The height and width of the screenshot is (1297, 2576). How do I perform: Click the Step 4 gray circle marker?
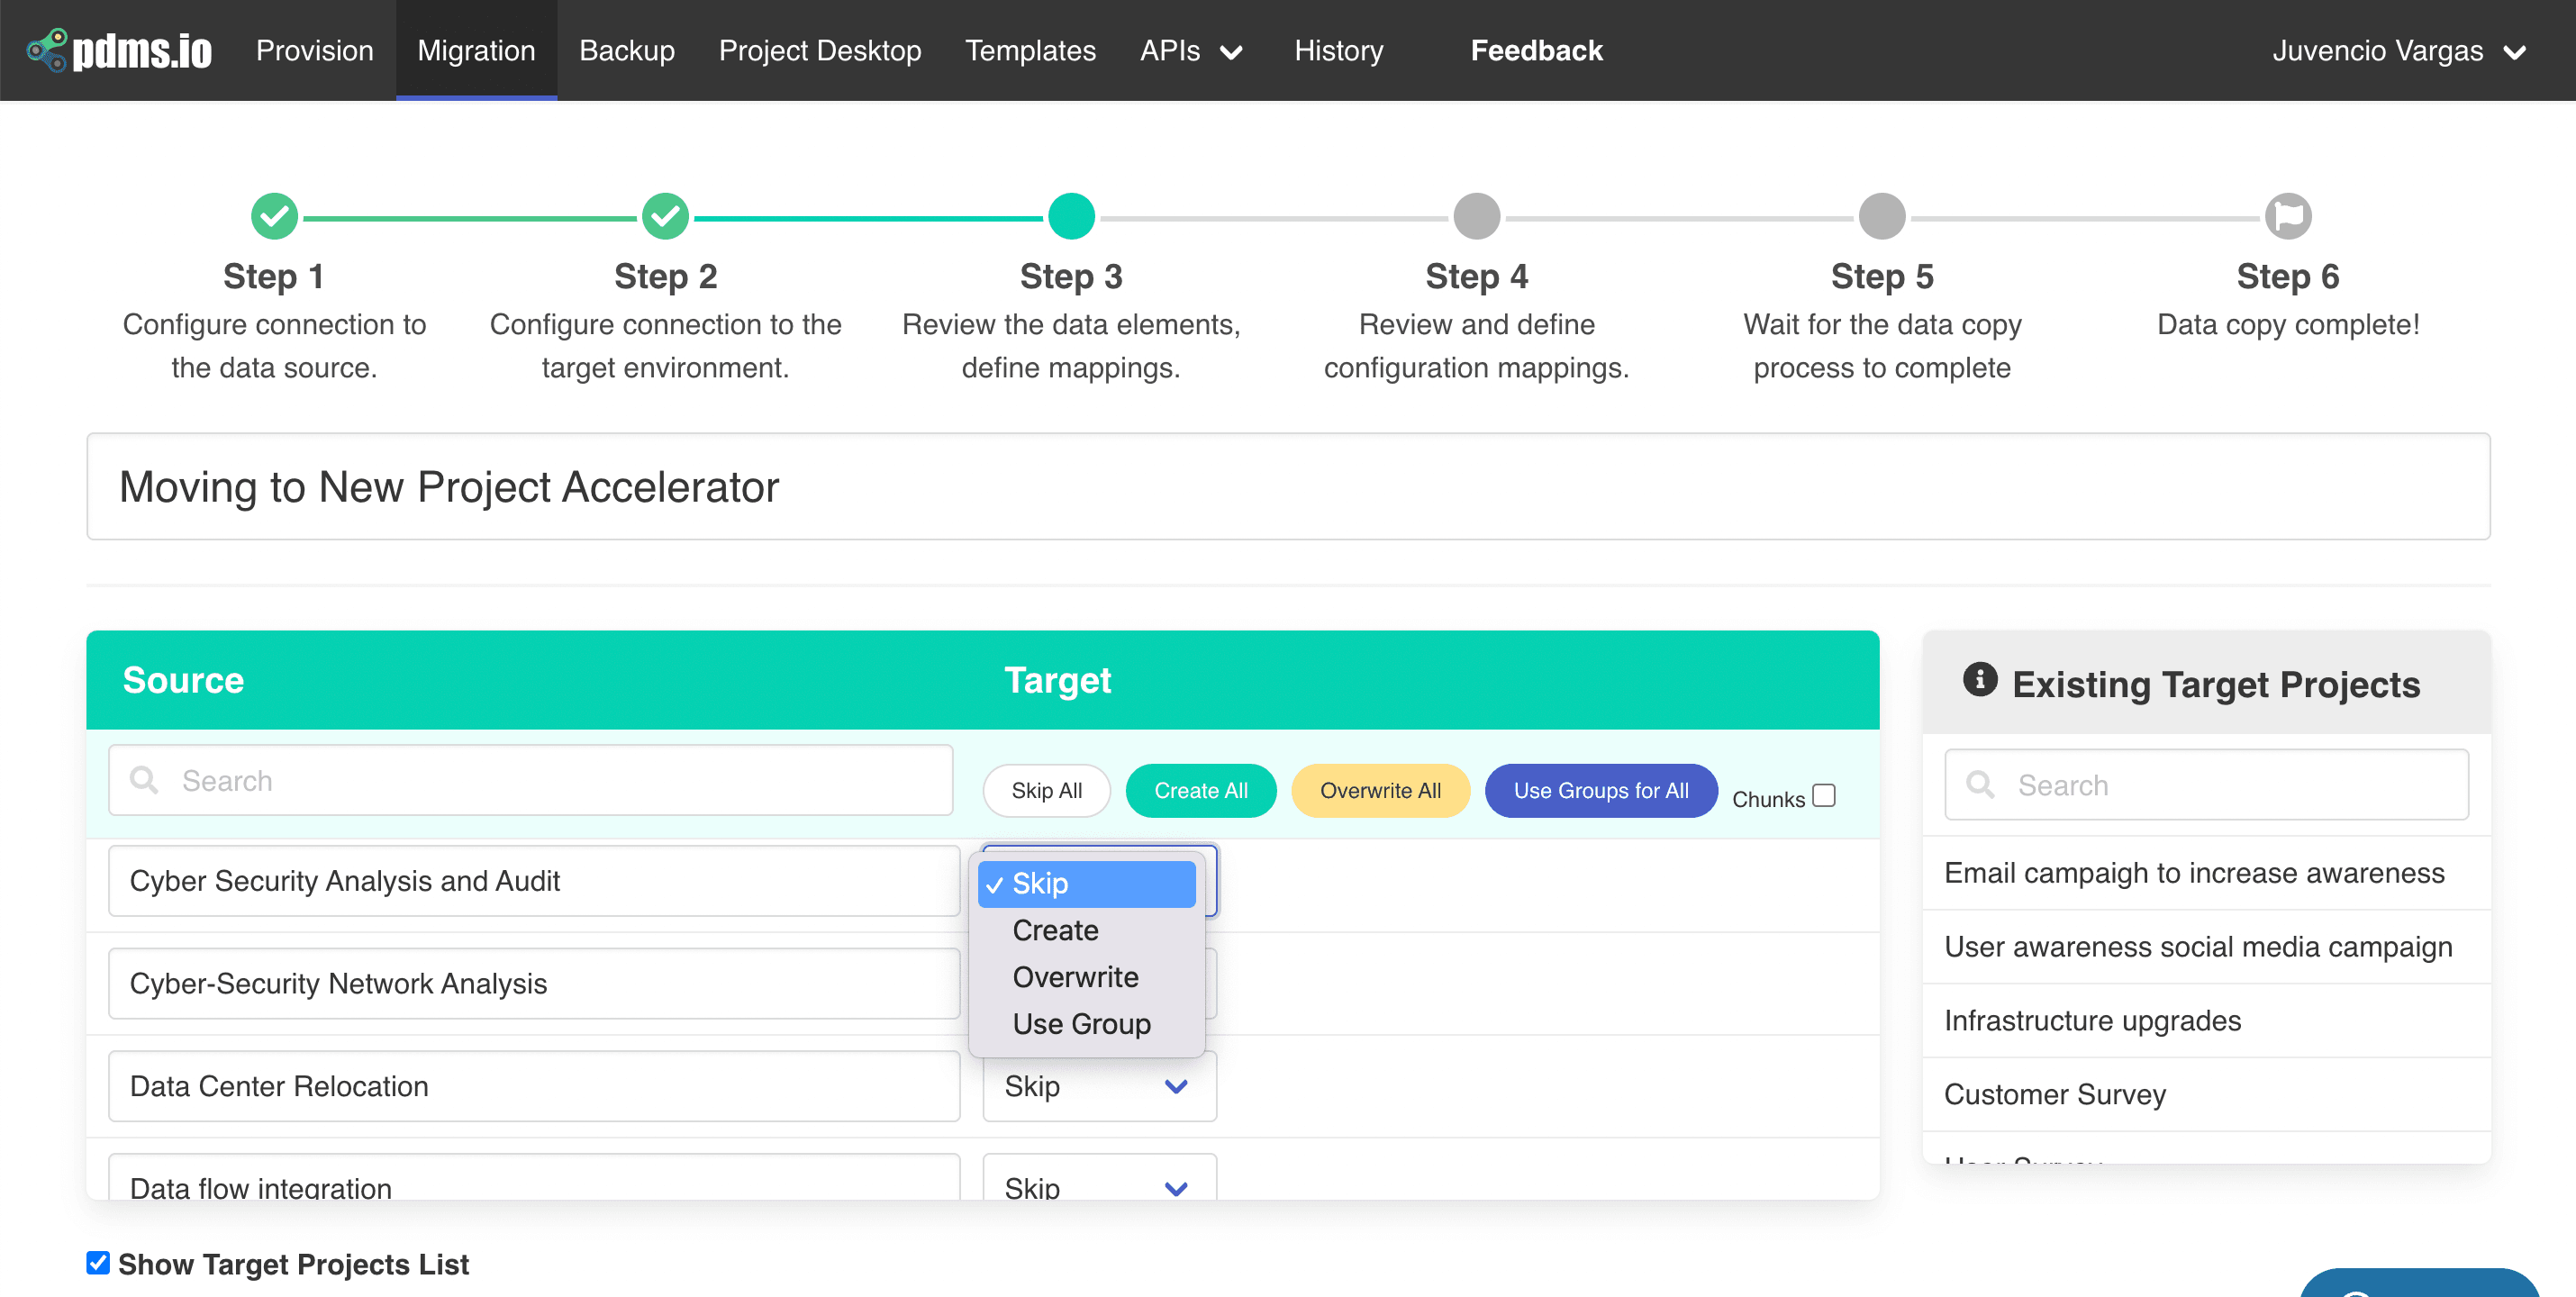[1476, 216]
